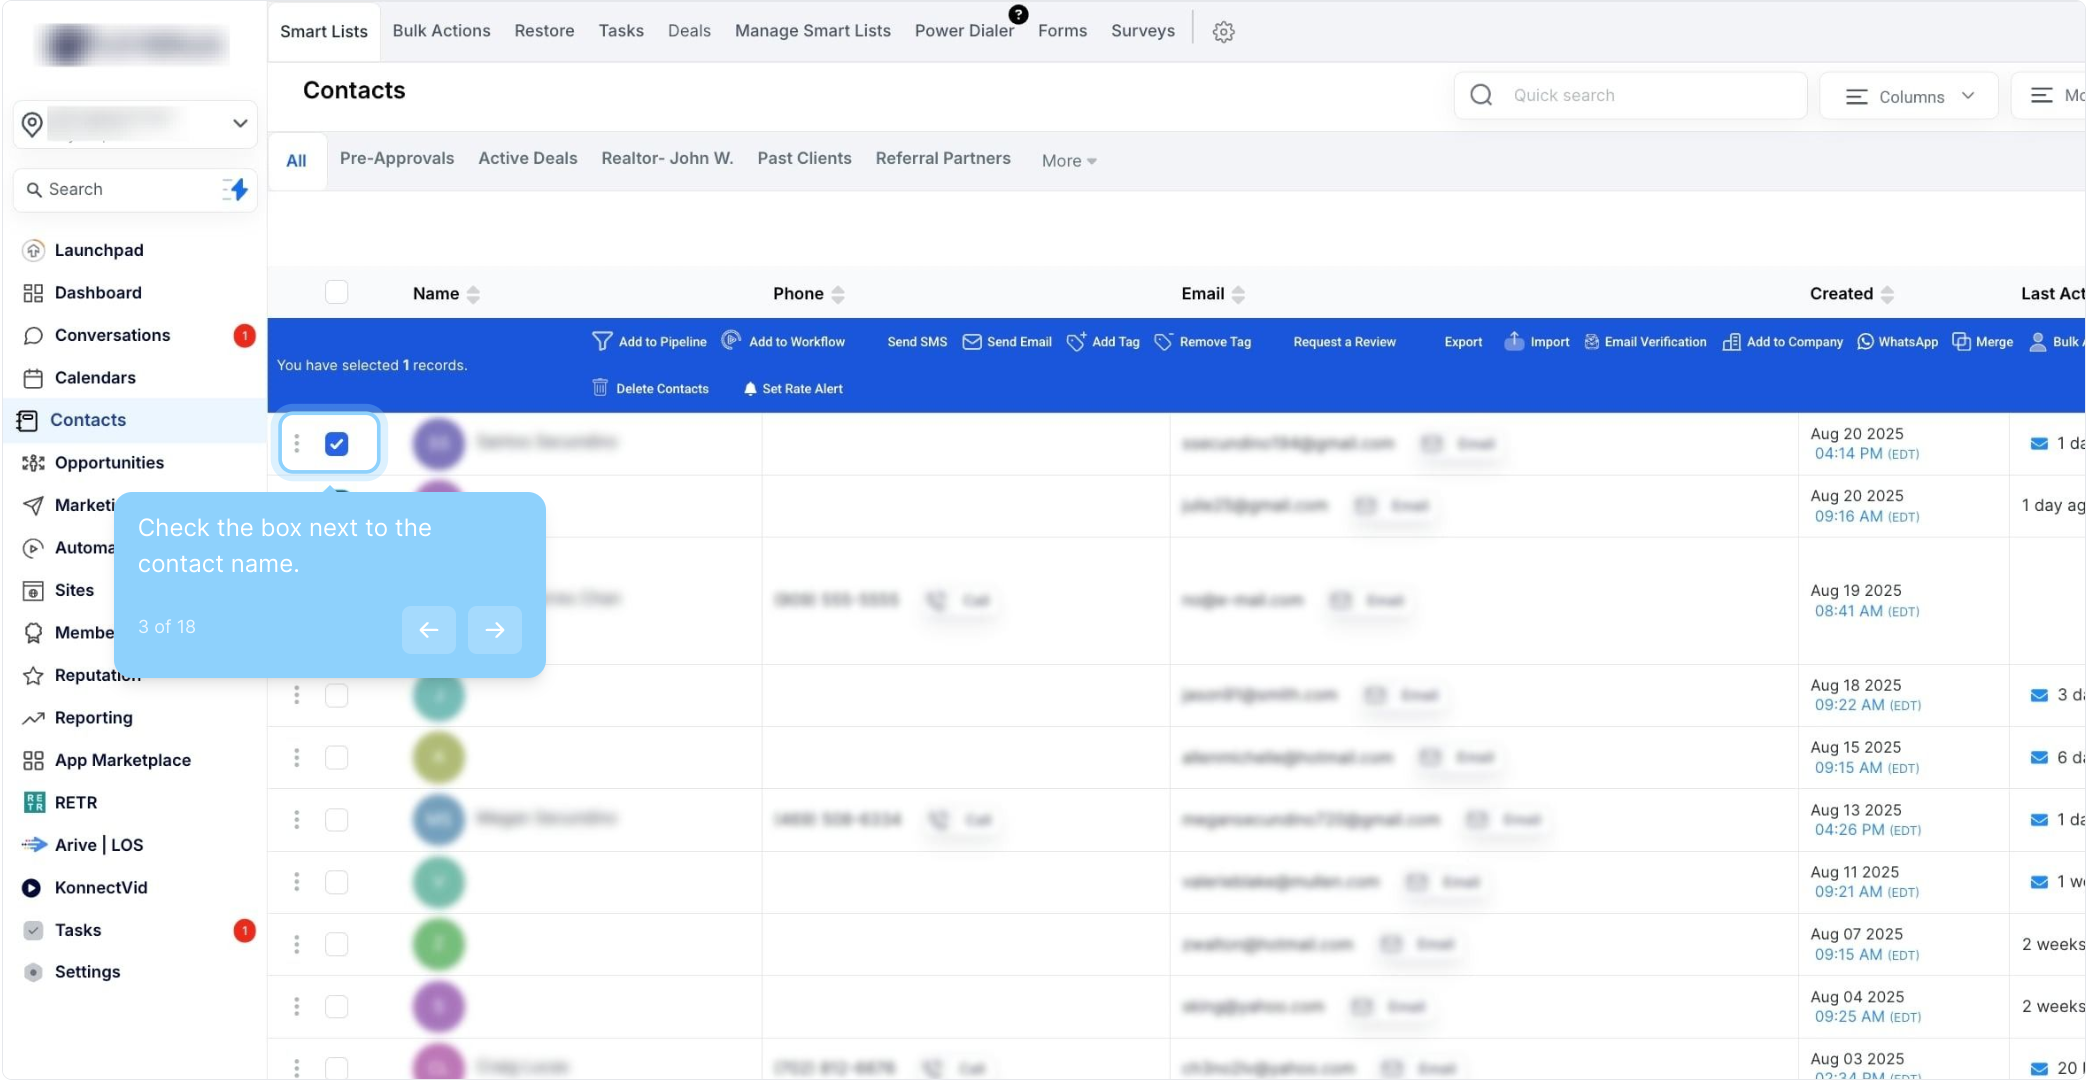Open the Bulk Actions menu tab
This screenshot has height=1080, width=2088.
pyautogui.click(x=441, y=31)
